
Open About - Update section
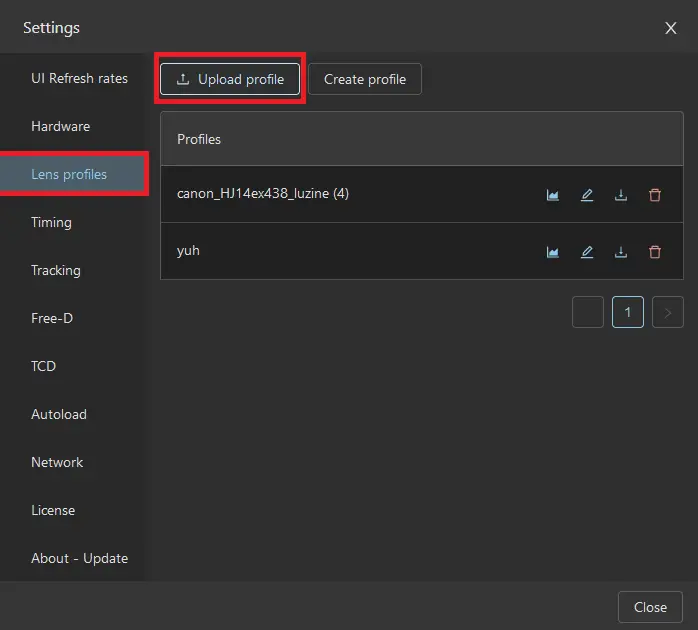(x=79, y=558)
